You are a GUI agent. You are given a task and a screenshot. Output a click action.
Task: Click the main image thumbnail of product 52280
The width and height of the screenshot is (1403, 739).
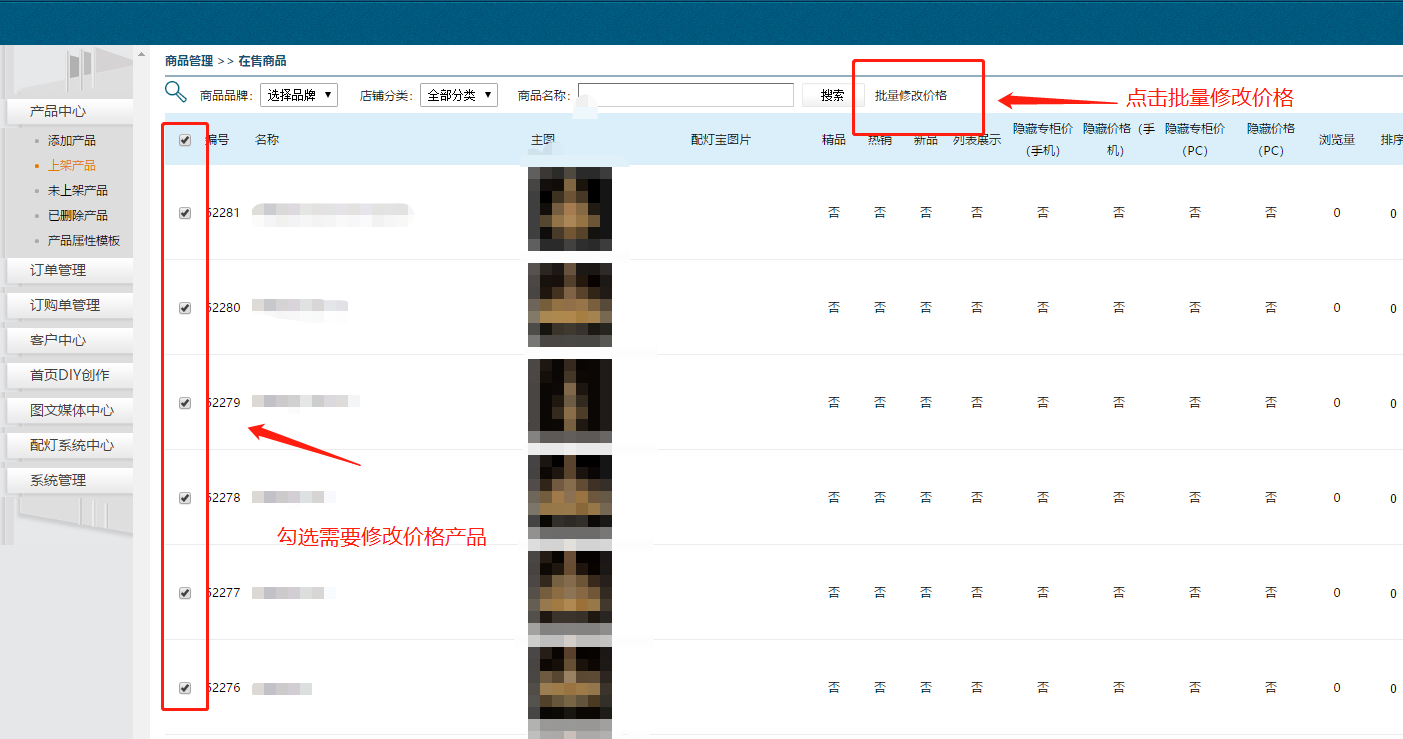click(570, 305)
